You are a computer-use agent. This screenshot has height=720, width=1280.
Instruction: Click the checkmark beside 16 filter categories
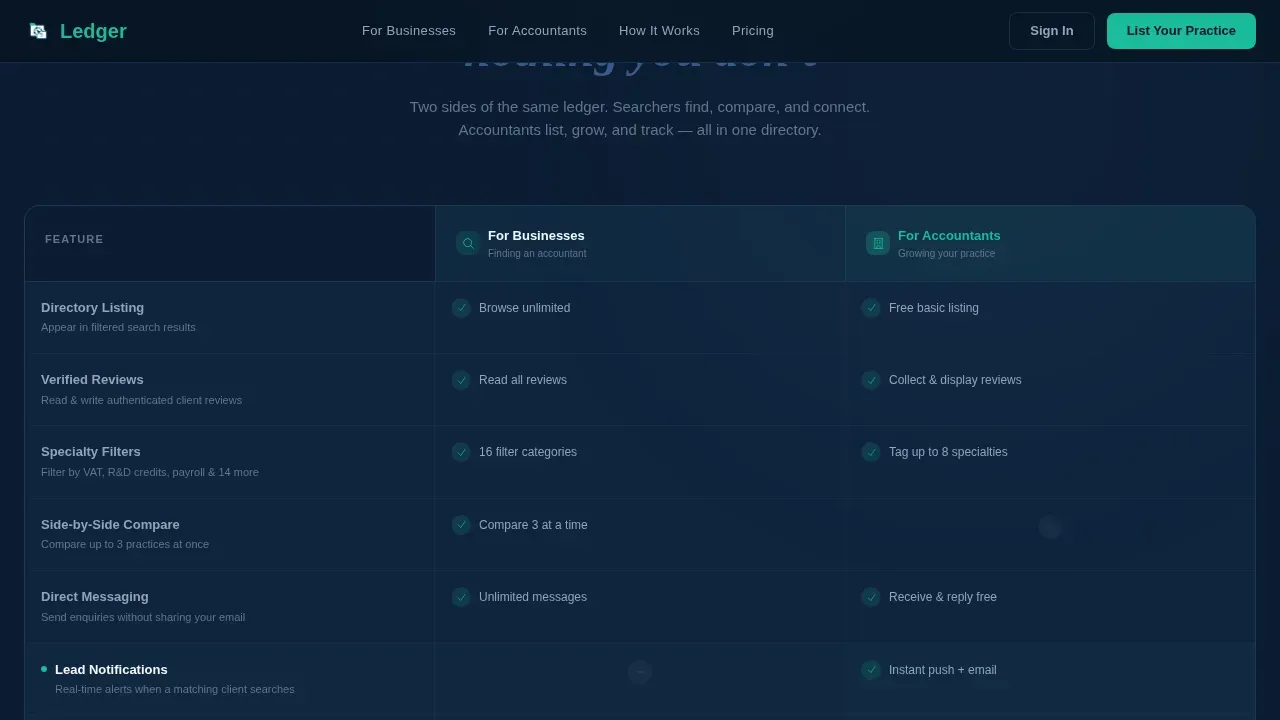pyautogui.click(x=461, y=452)
